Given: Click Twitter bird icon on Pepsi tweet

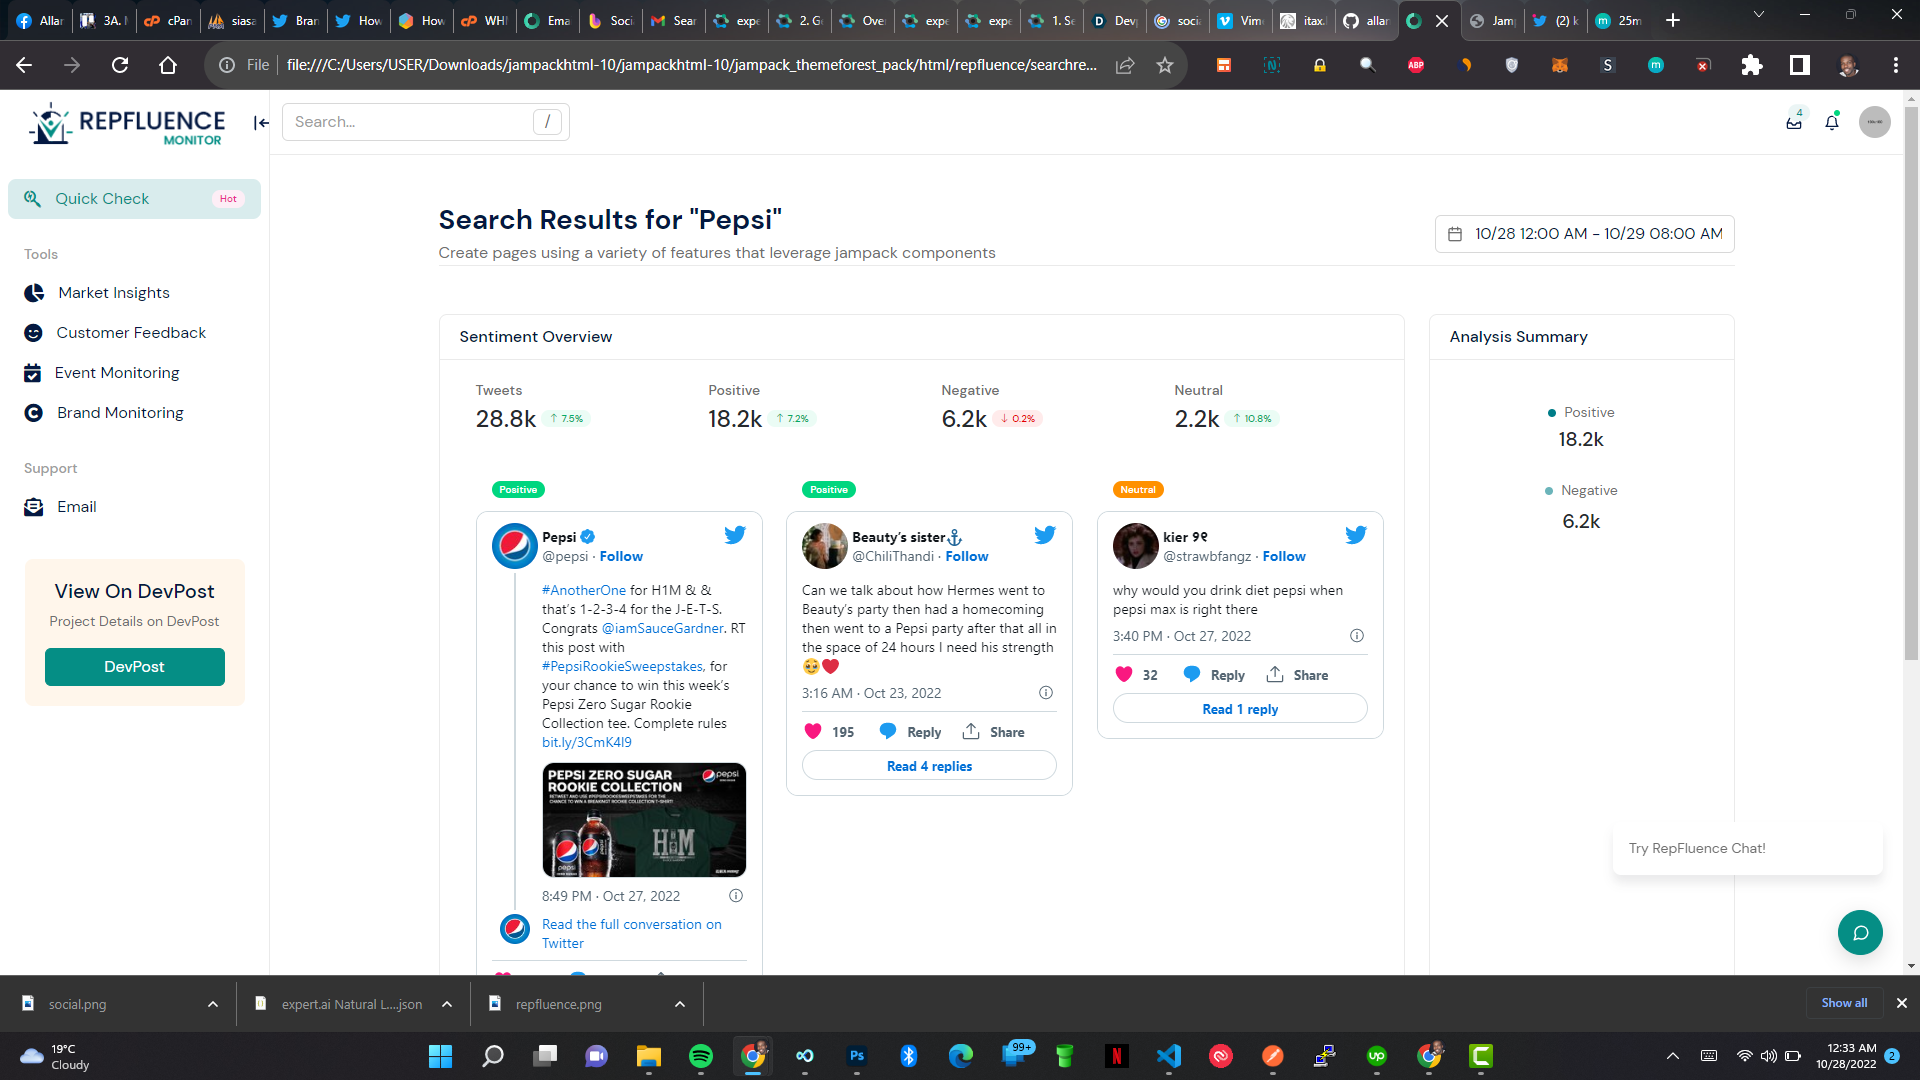Looking at the screenshot, I should pyautogui.click(x=735, y=535).
